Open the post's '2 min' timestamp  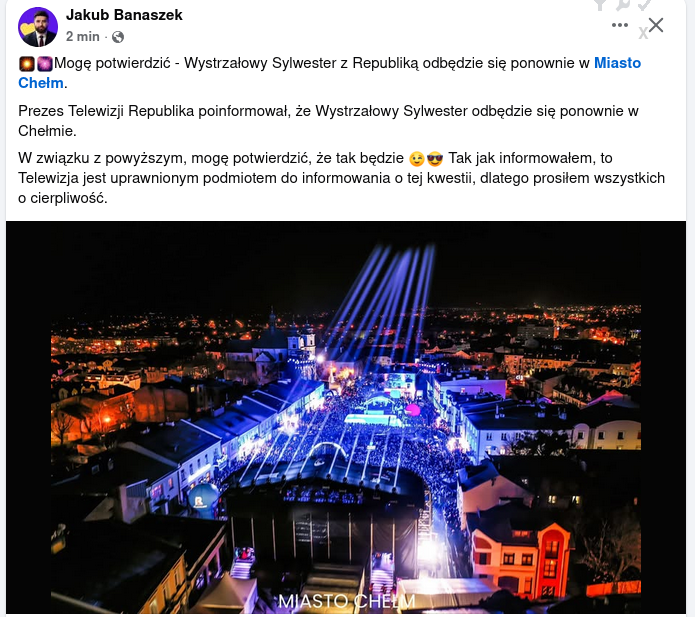[x=82, y=36]
